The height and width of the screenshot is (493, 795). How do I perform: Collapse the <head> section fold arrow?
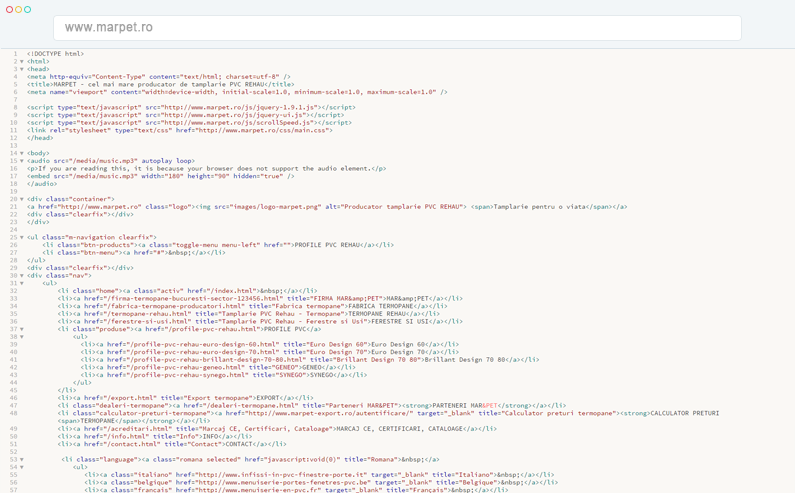click(x=22, y=69)
